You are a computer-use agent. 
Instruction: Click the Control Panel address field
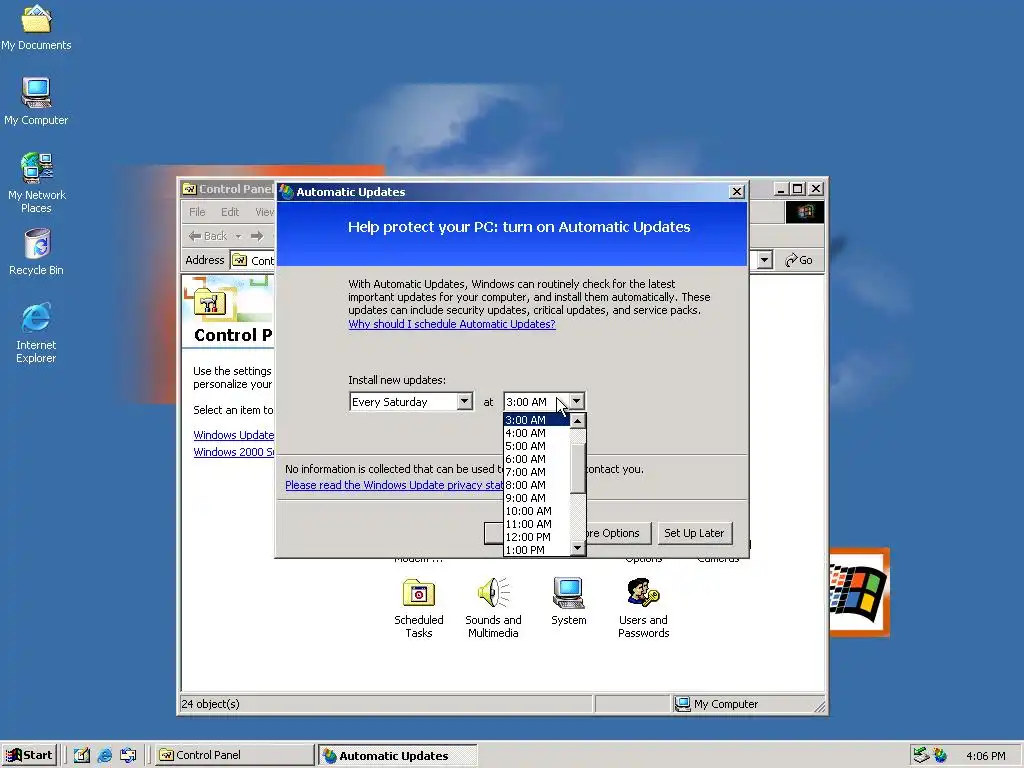[253, 260]
